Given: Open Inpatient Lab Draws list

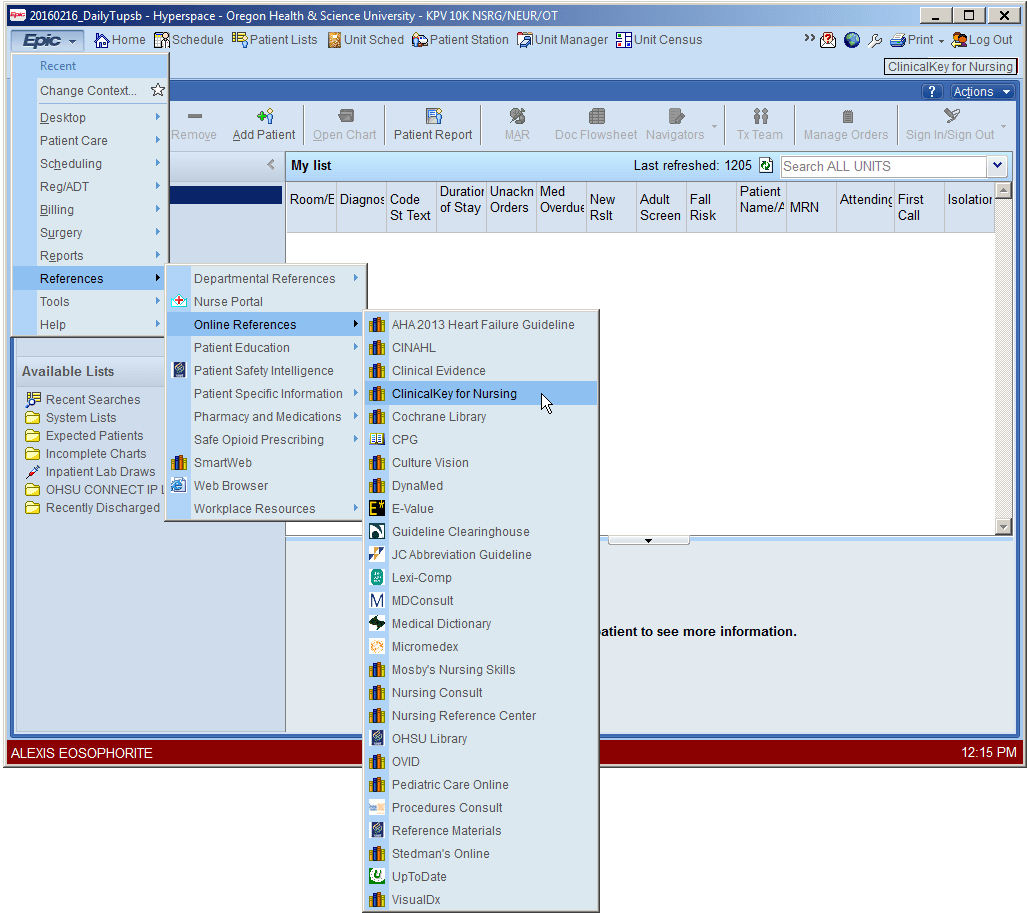Looking at the screenshot, I should coord(90,472).
